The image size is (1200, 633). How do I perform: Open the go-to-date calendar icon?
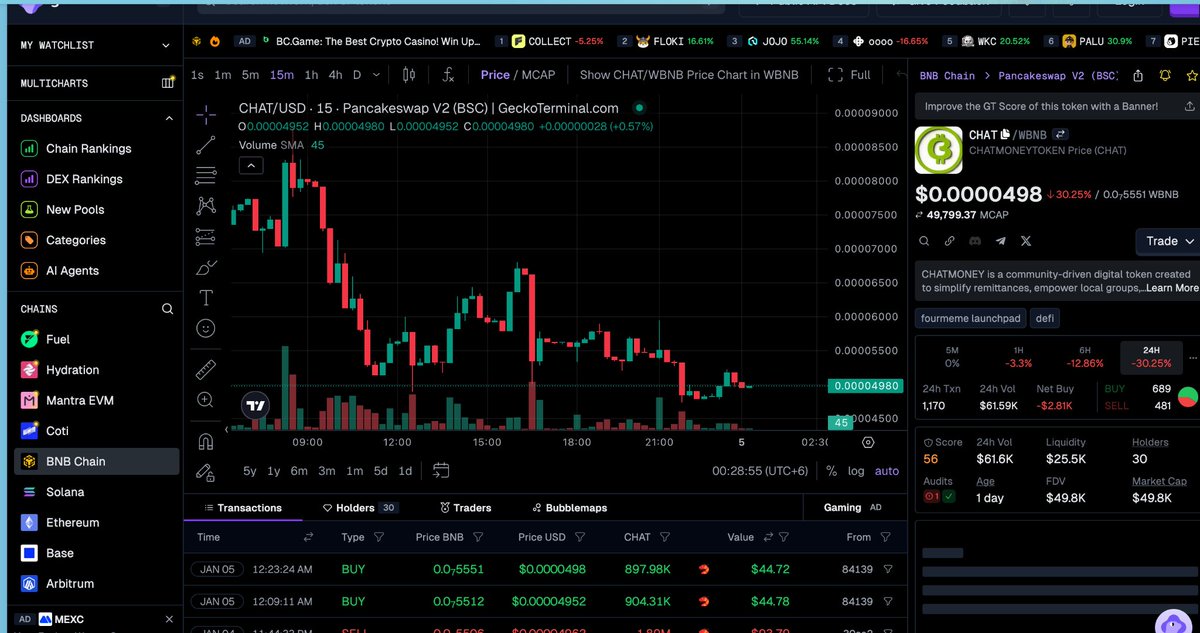[441, 470]
